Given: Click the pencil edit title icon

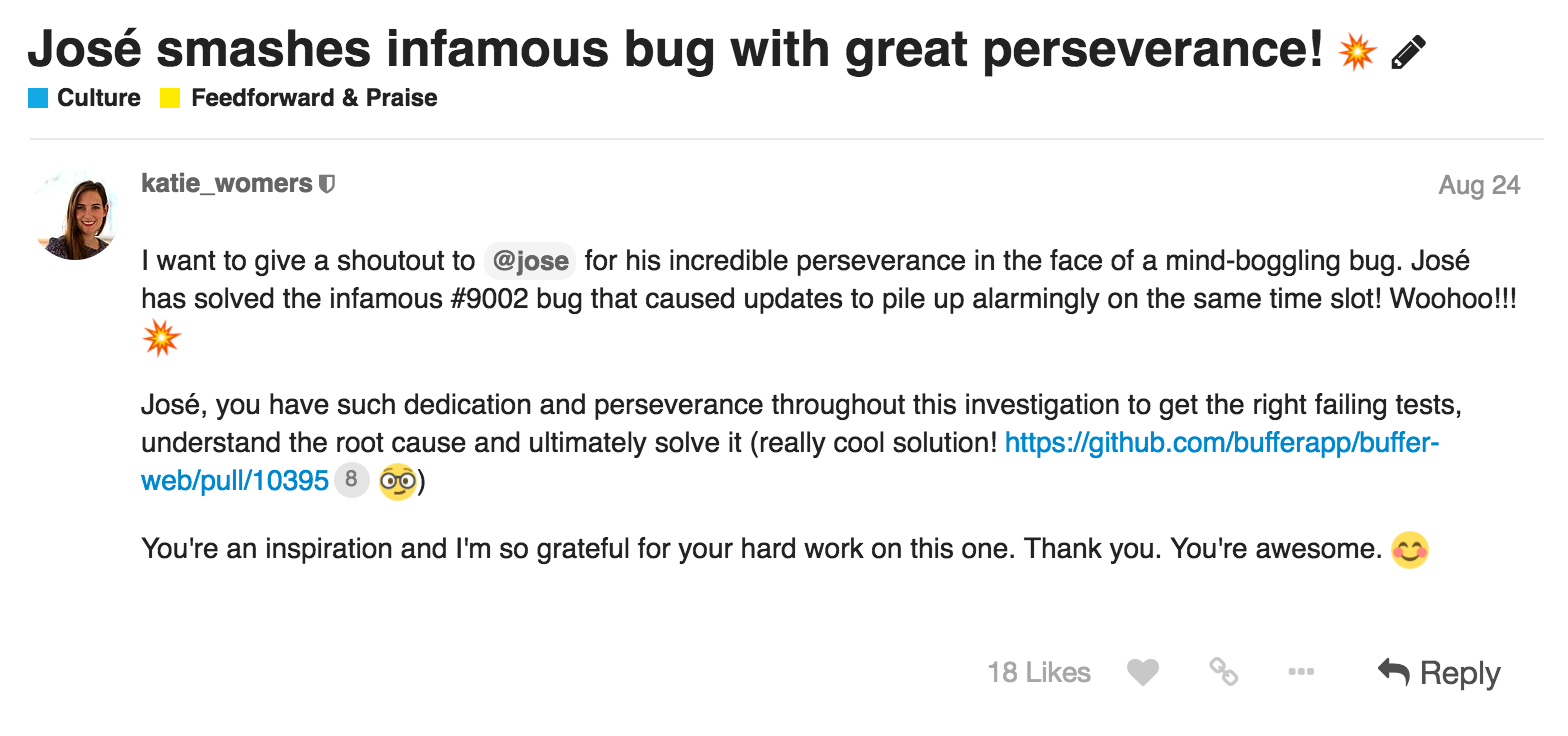Looking at the screenshot, I should click(x=1408, y=52).
